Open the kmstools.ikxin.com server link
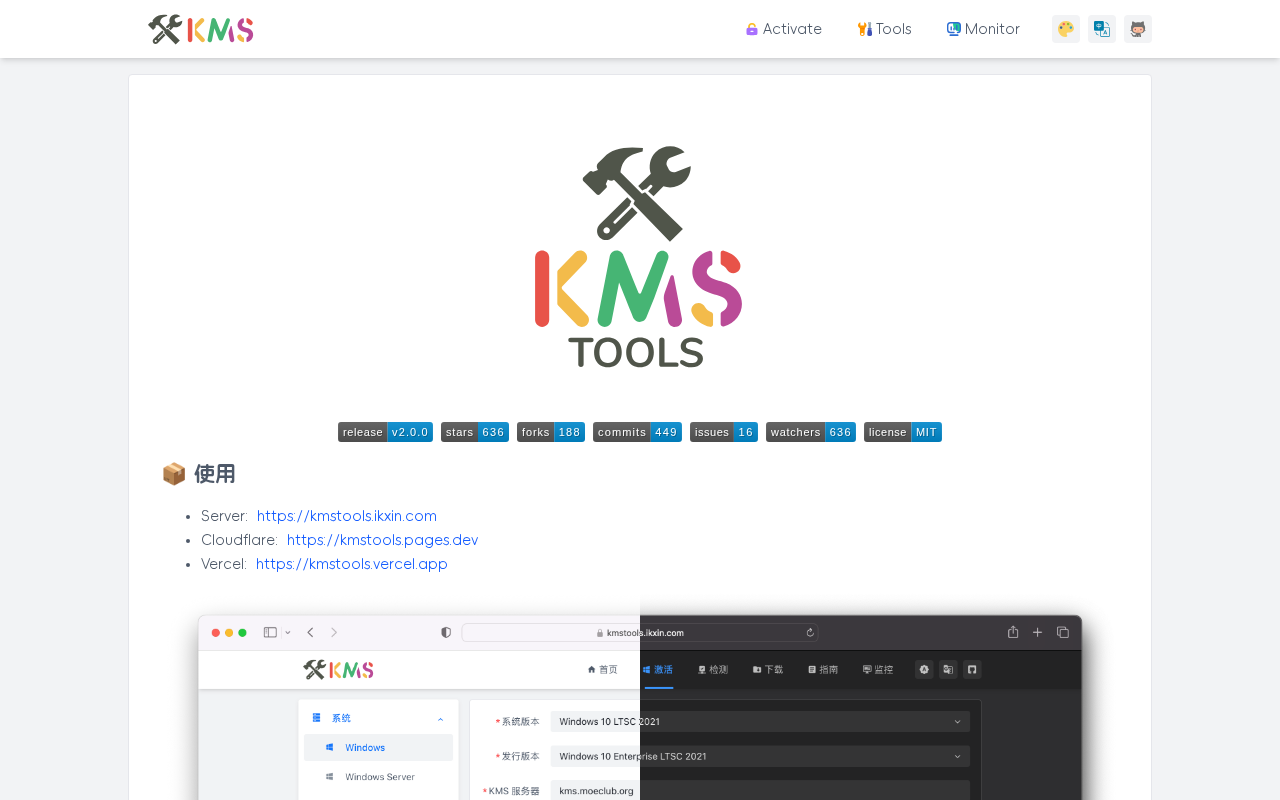 click(347, 516)
